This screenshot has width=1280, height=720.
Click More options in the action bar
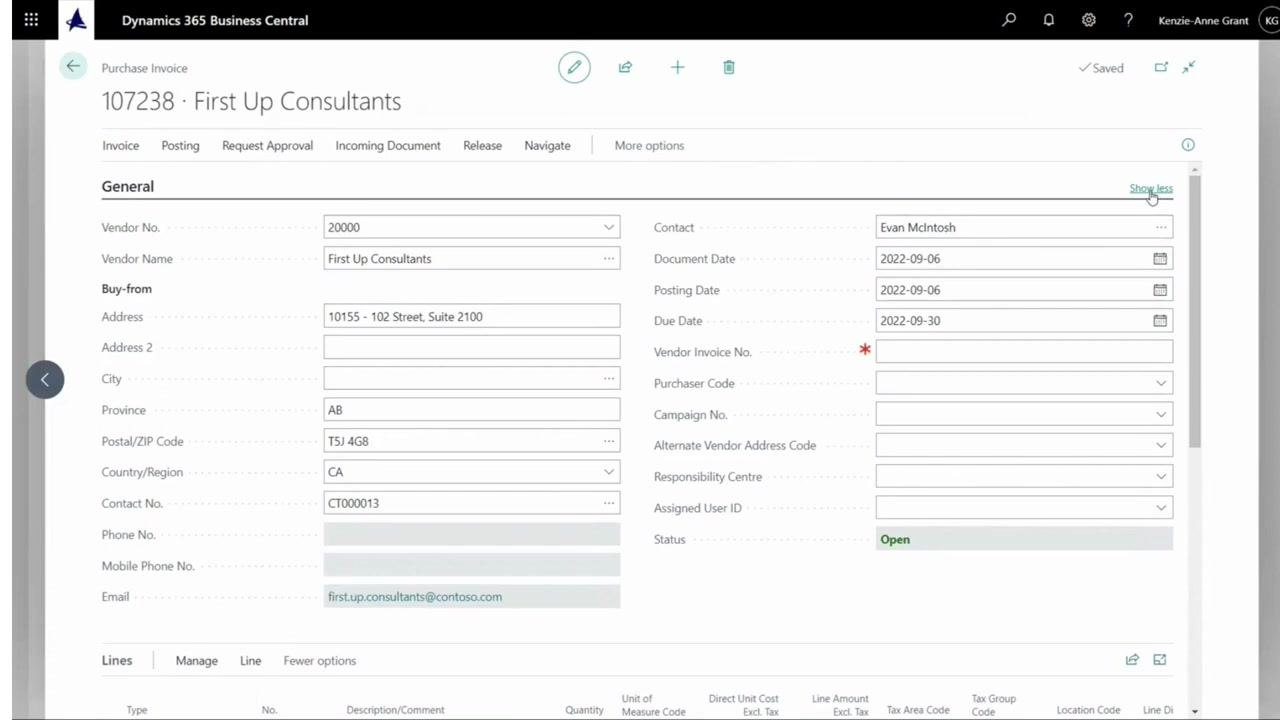pos(649,146)
